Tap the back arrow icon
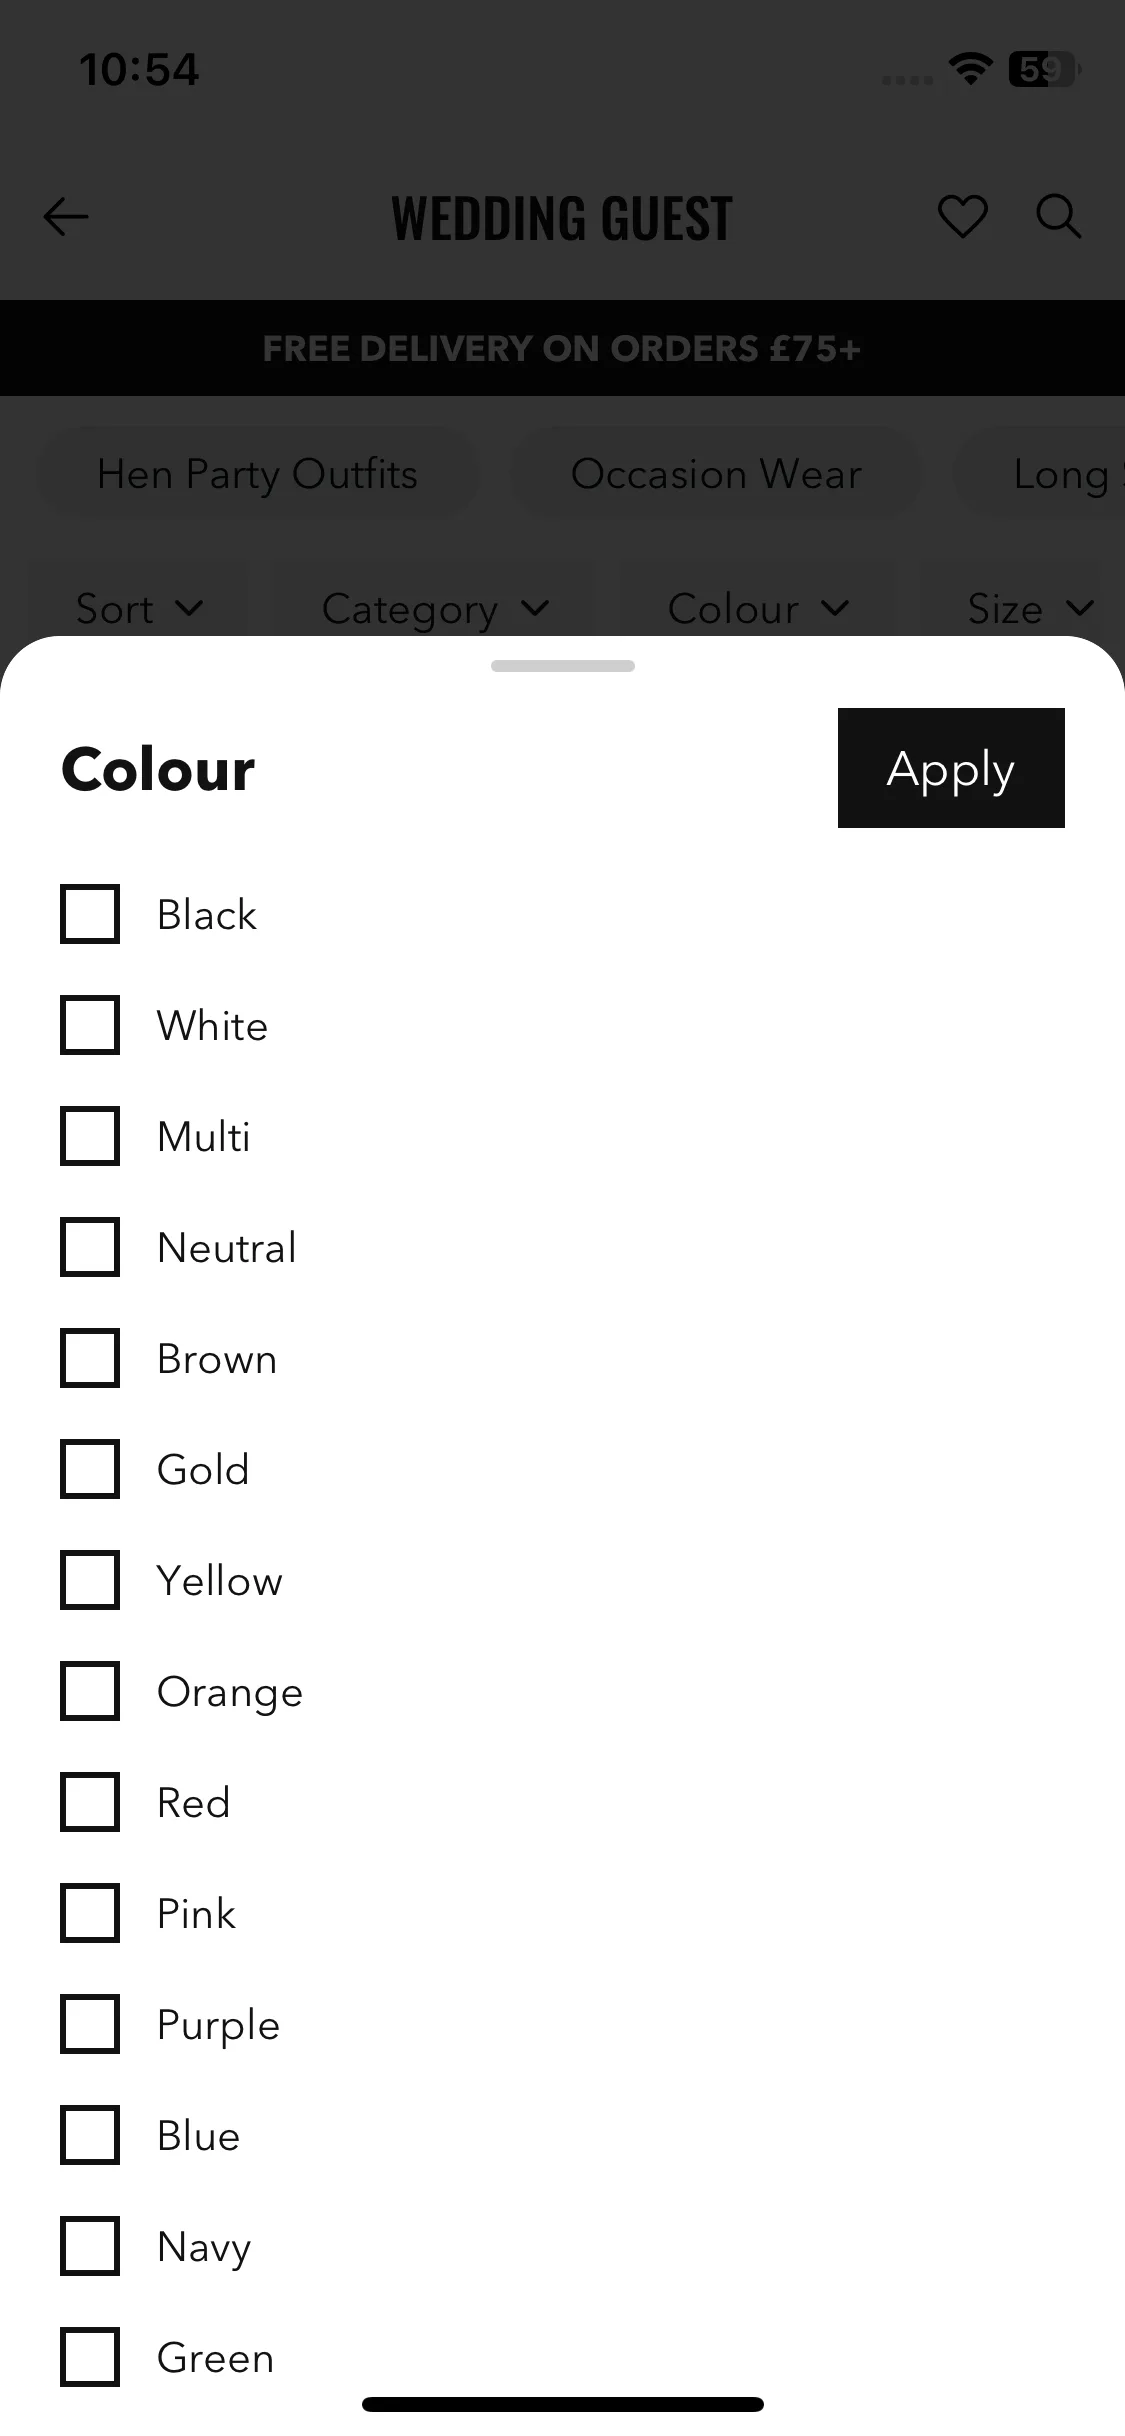This screenshot has width=1125, height=2436. [x=66, y=217]
